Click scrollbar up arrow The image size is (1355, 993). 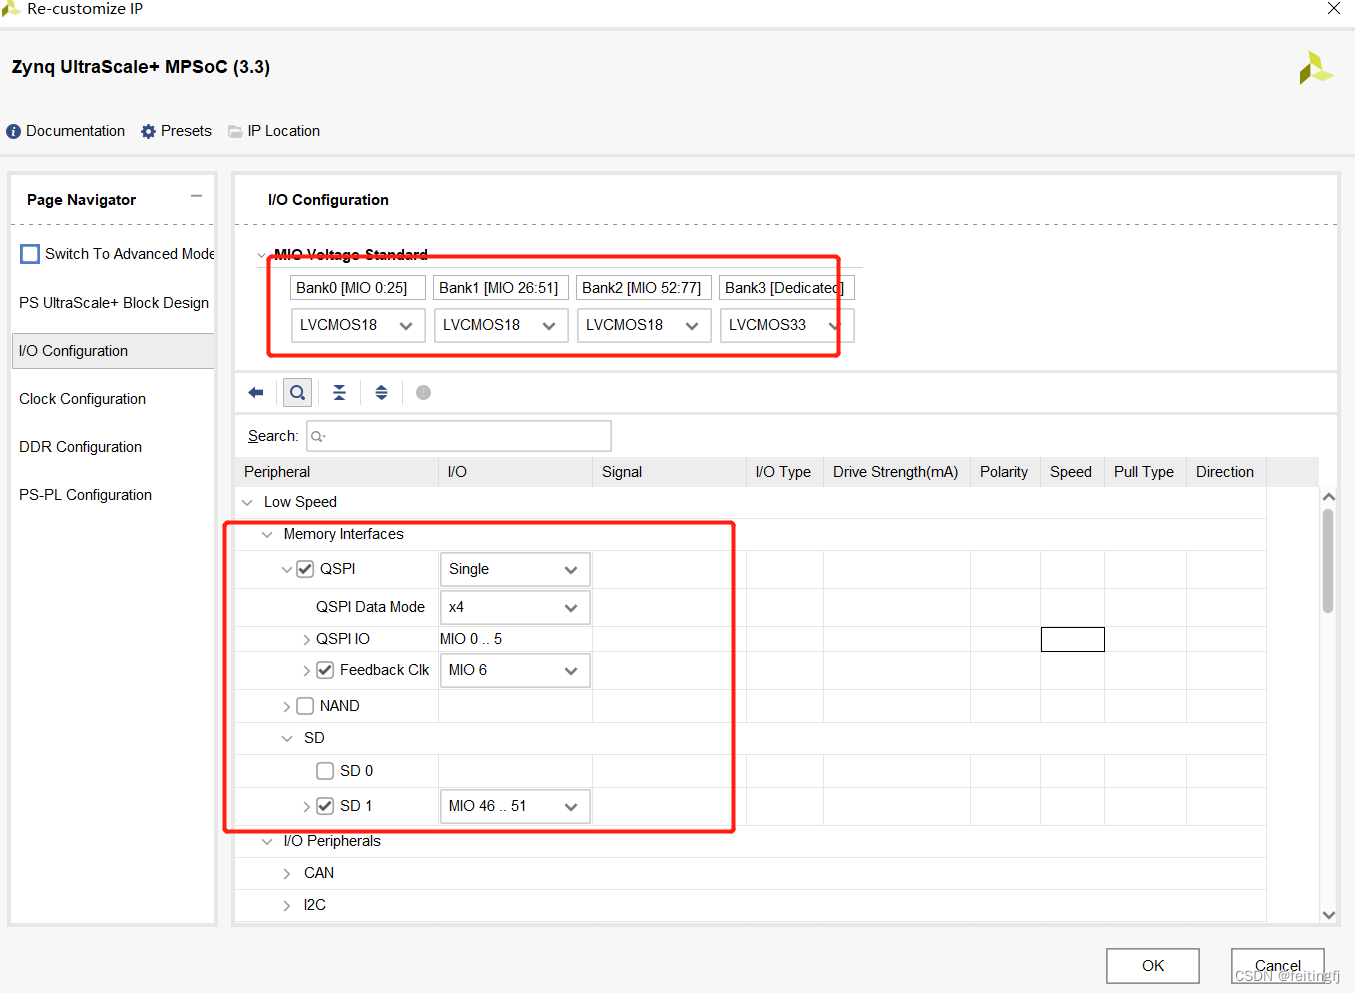click(1328, 496)
